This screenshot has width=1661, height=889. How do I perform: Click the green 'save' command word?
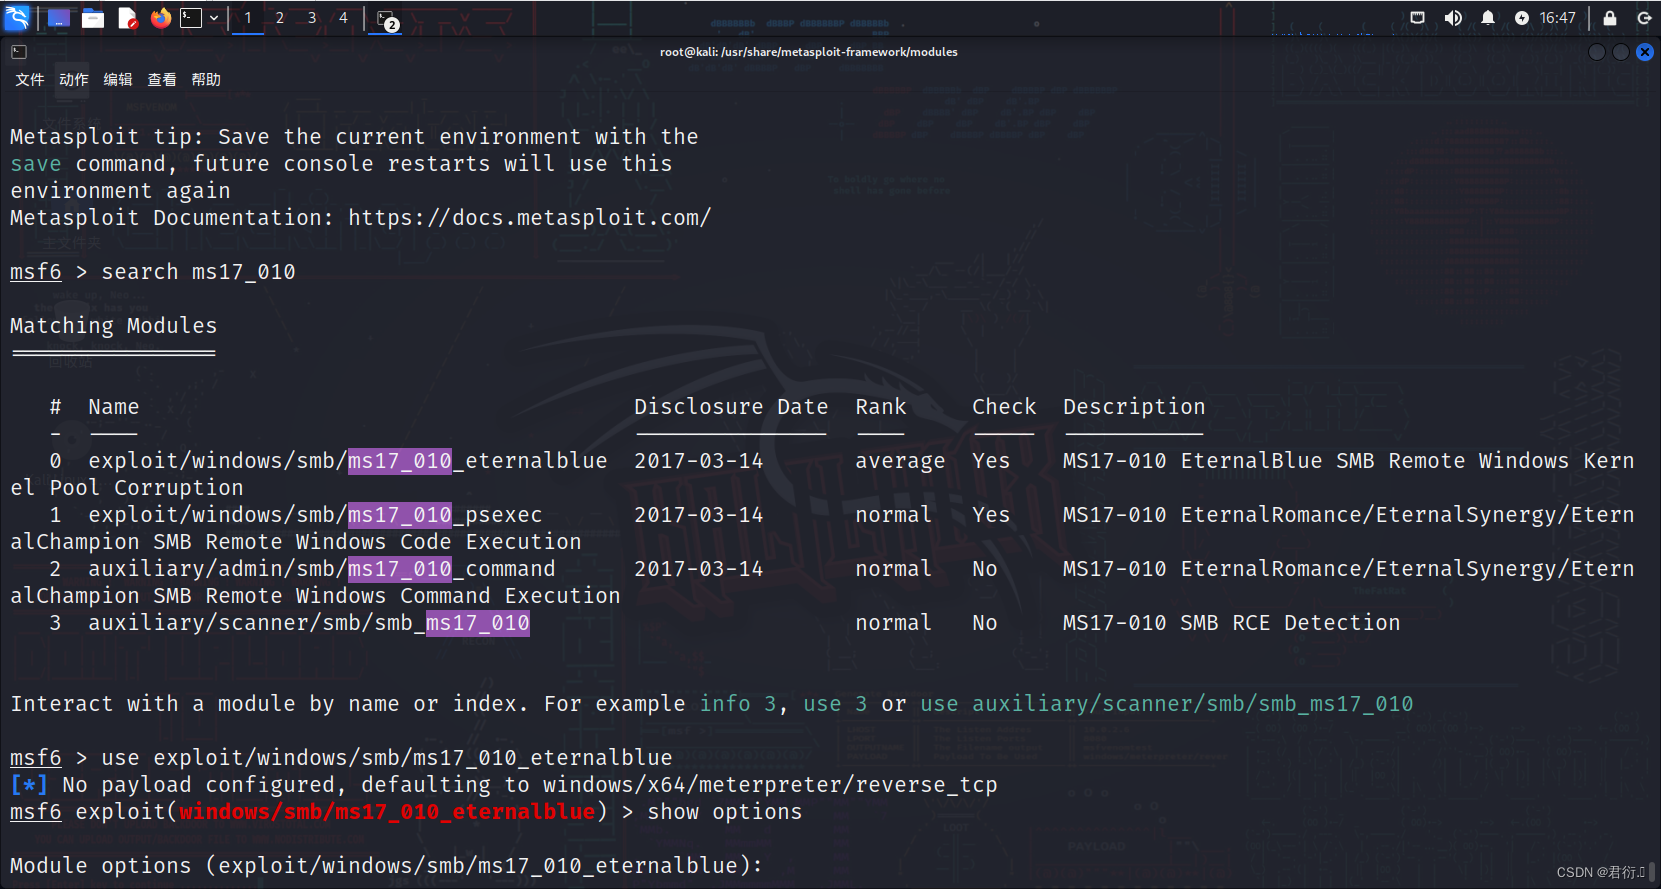(36, 164)
